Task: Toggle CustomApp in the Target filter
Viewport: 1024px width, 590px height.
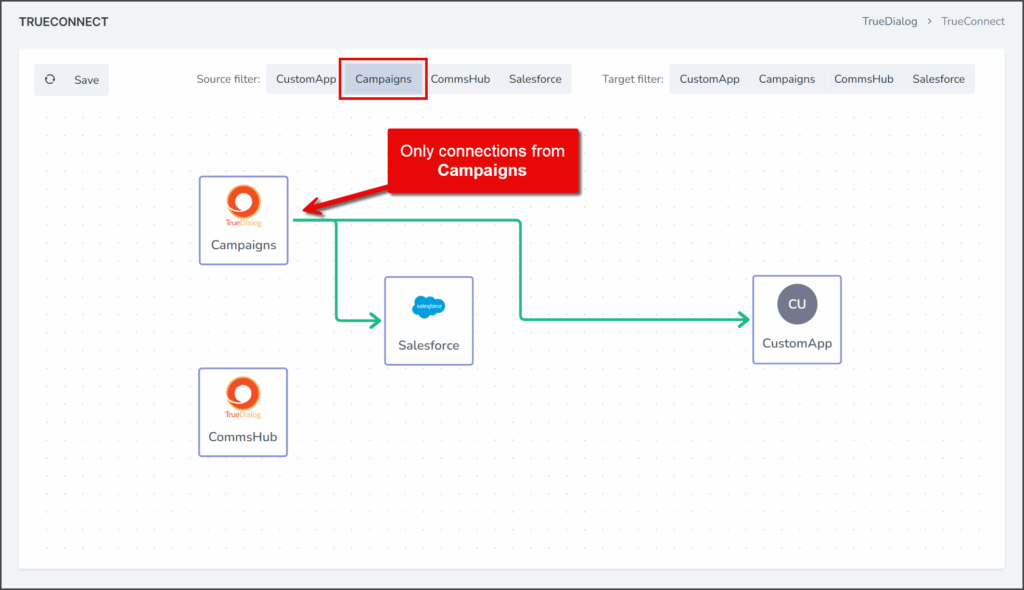Action: (709, 79)
